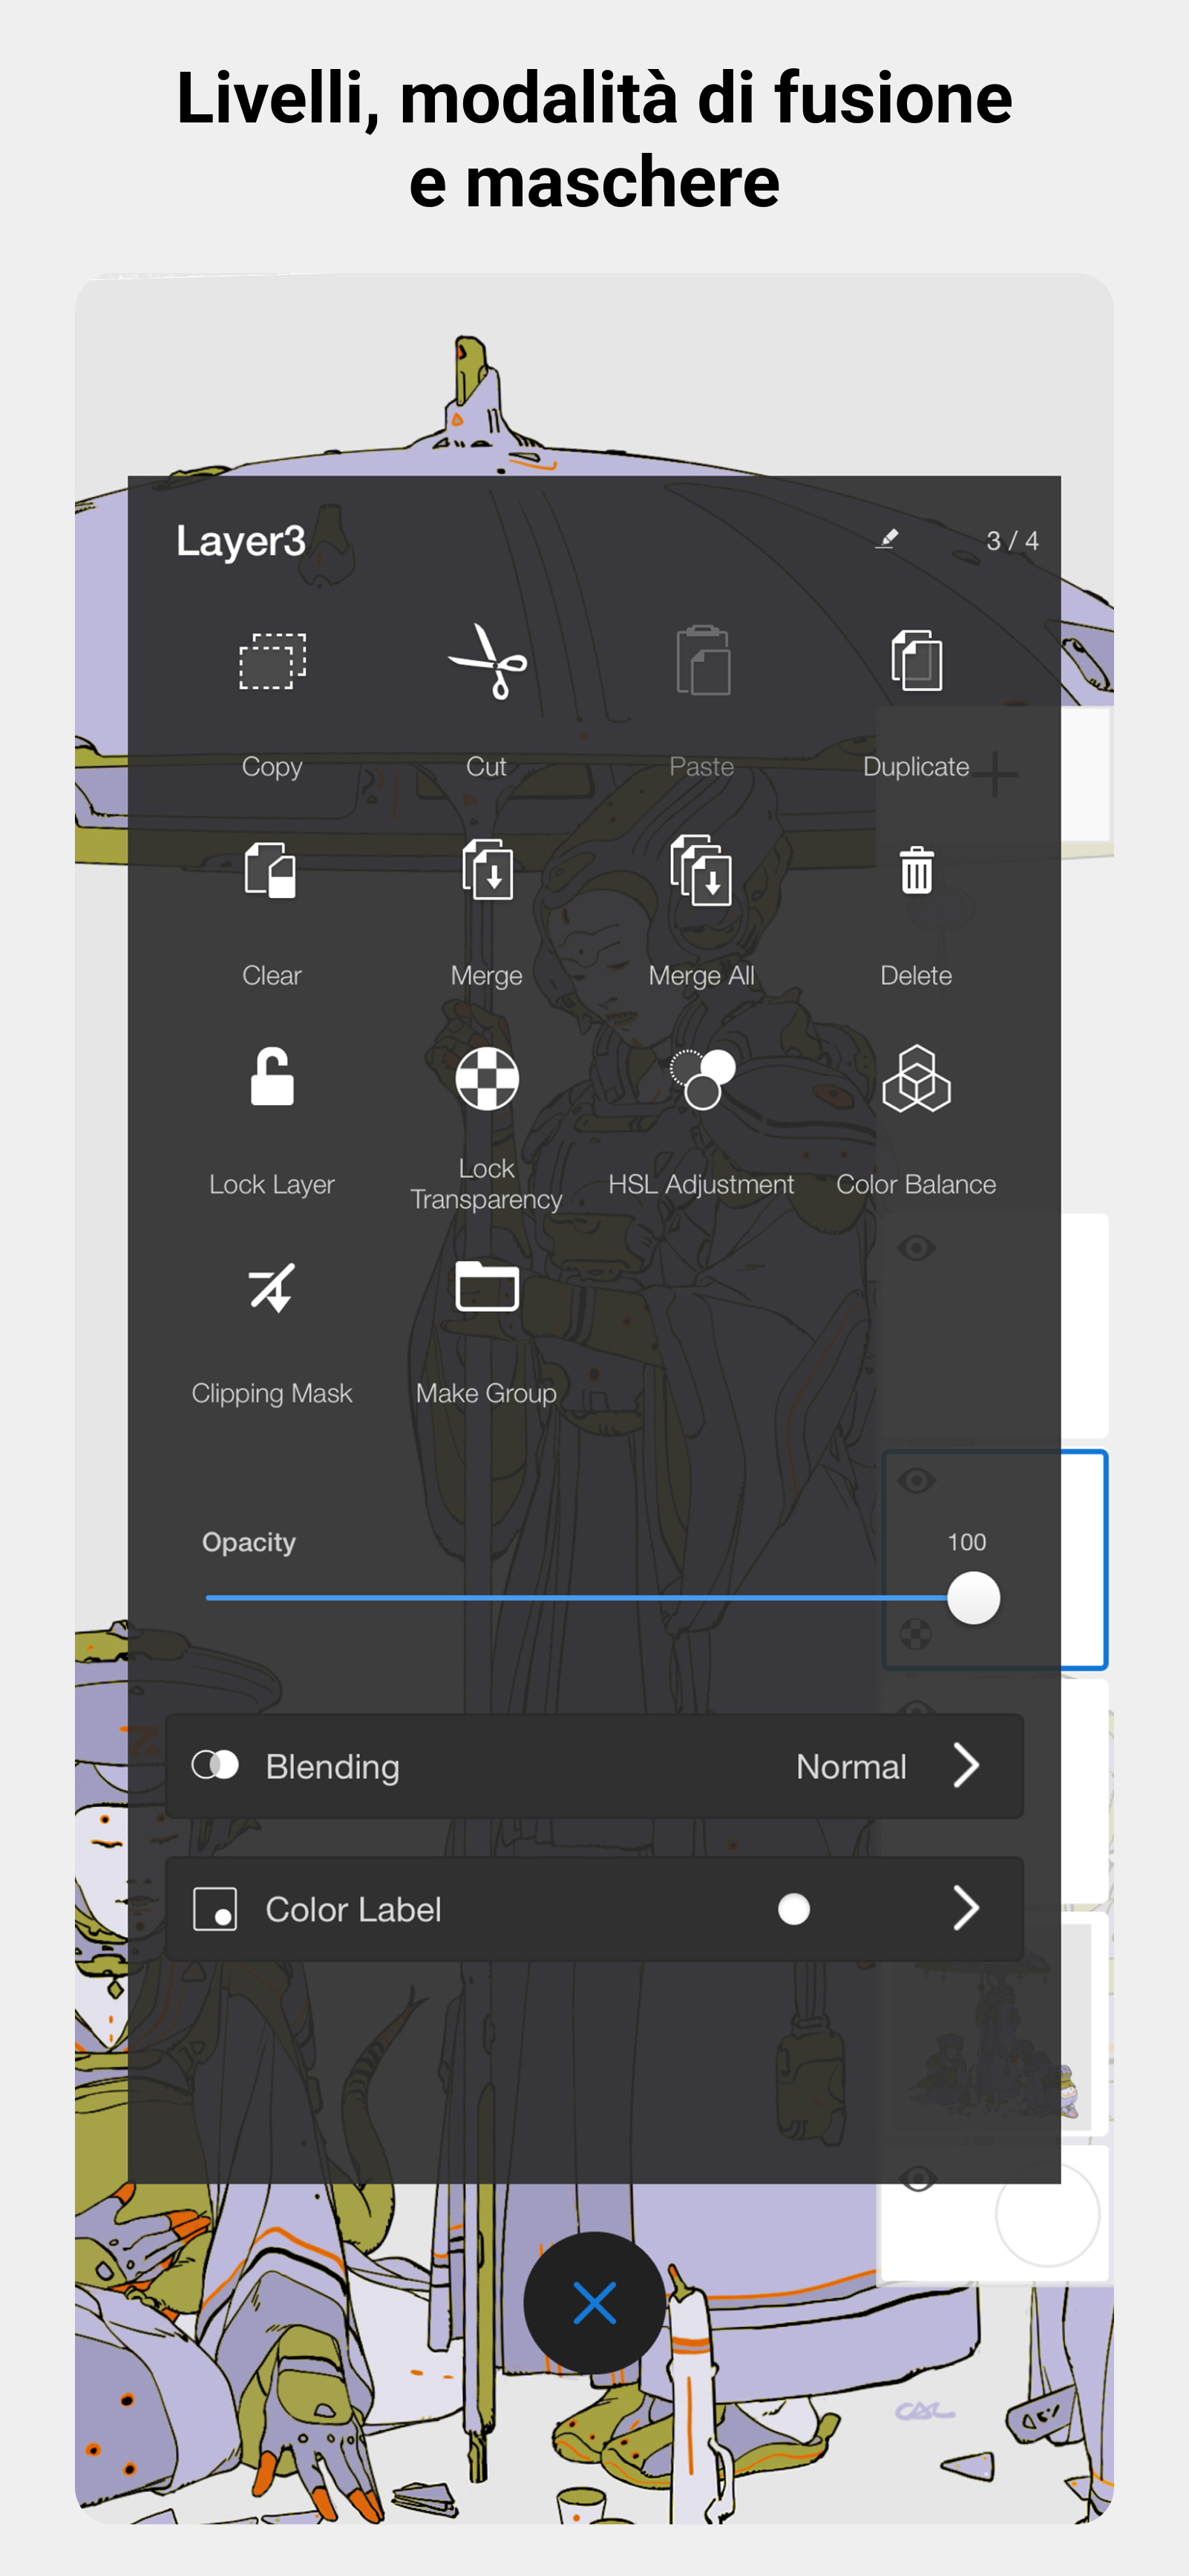Merge layer down with the Merge icon
Viewport: 1189px width, 2576px height.
[487, 870]
